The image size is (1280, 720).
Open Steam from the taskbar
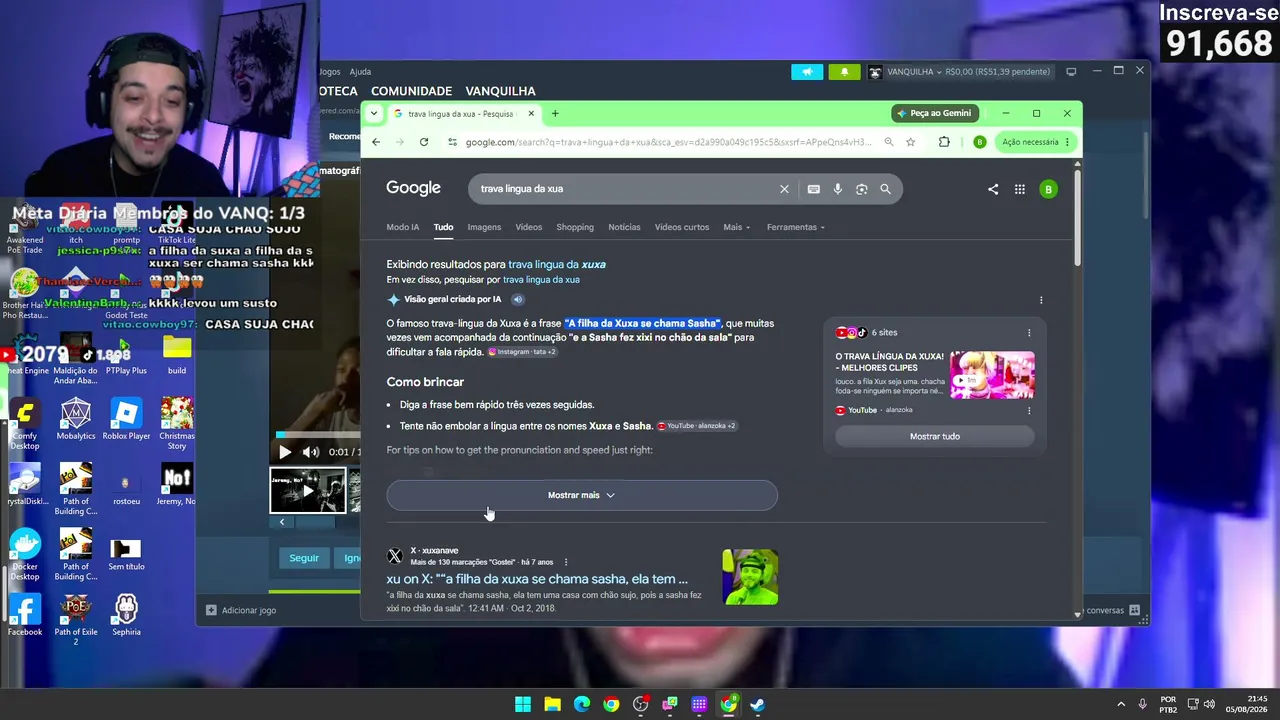[x=758, y=704]
